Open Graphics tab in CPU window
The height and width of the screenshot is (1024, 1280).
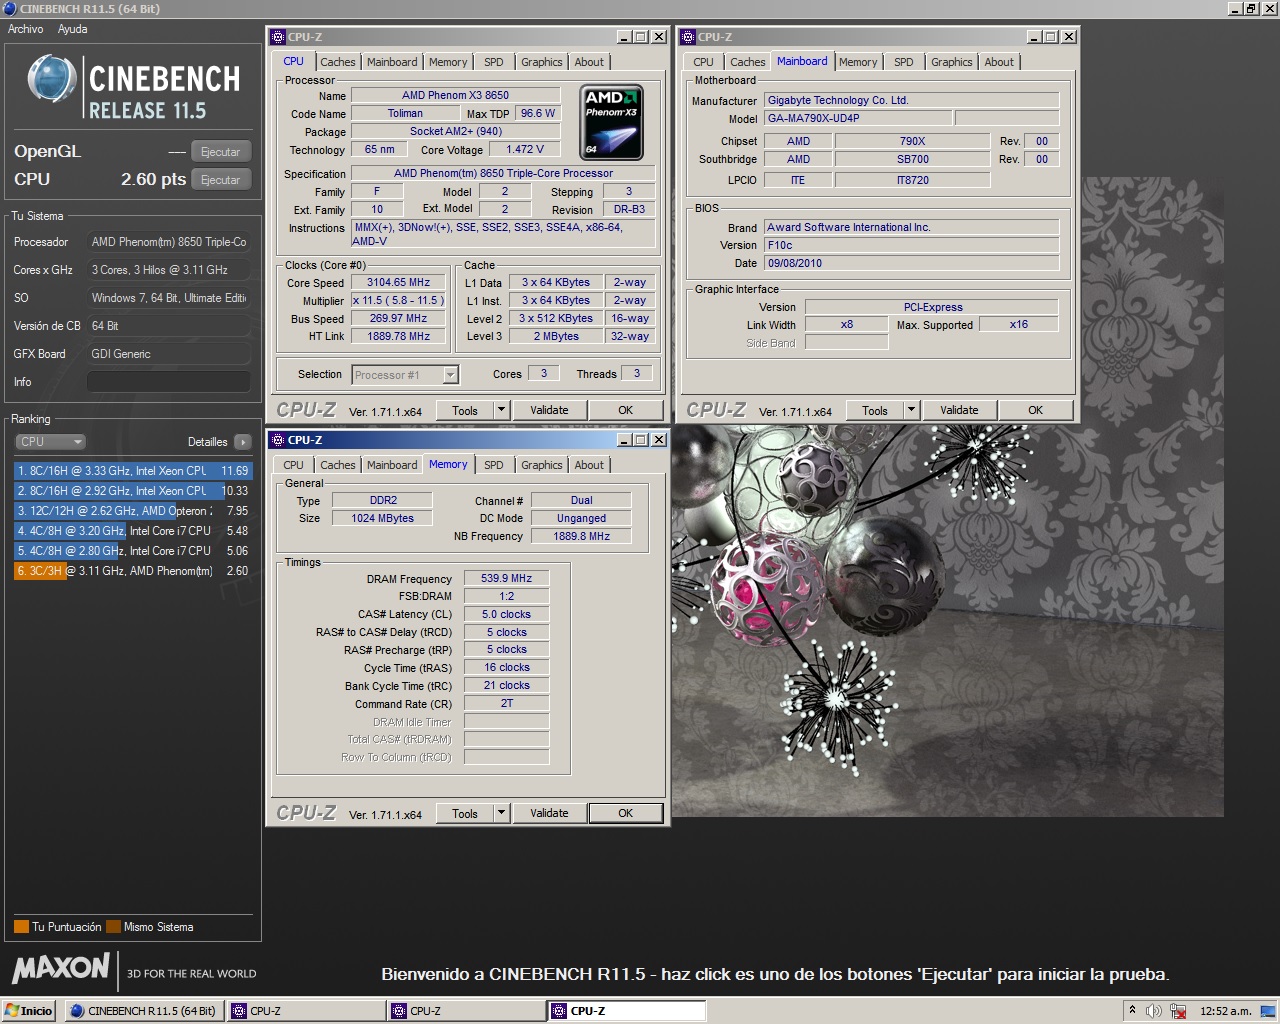[542, 62]
